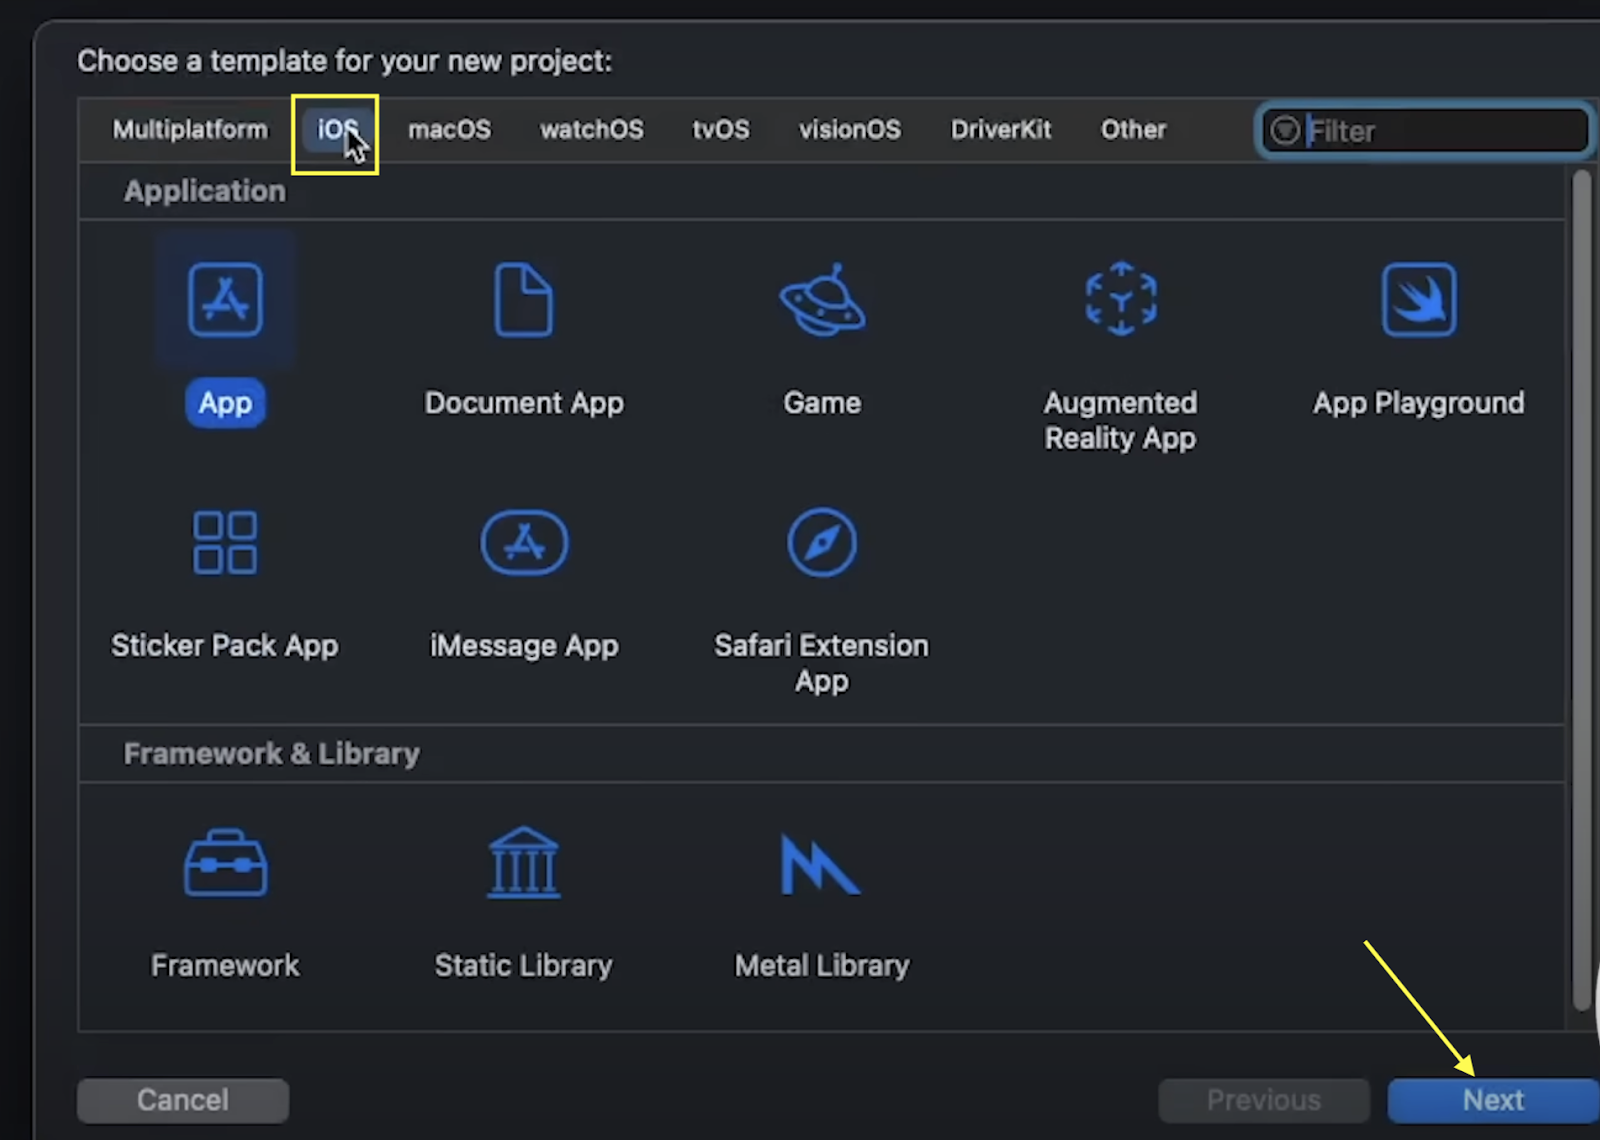The width and height of the screenshot is (1600, 1140).
Task: Pick the Augmented Reality App icon
Action: point(1121,299)
